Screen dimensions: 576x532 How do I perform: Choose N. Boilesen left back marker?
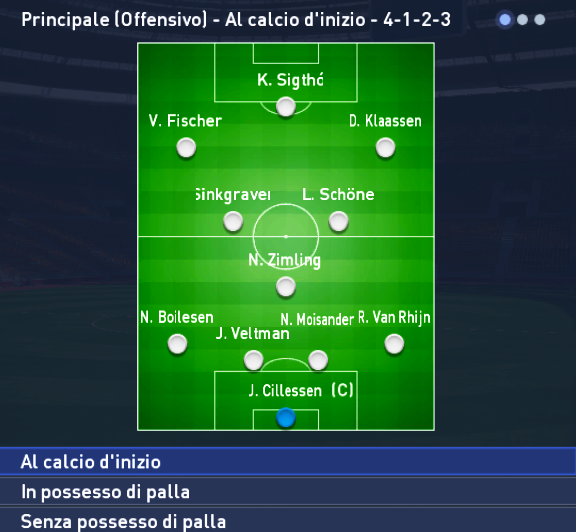177,344
